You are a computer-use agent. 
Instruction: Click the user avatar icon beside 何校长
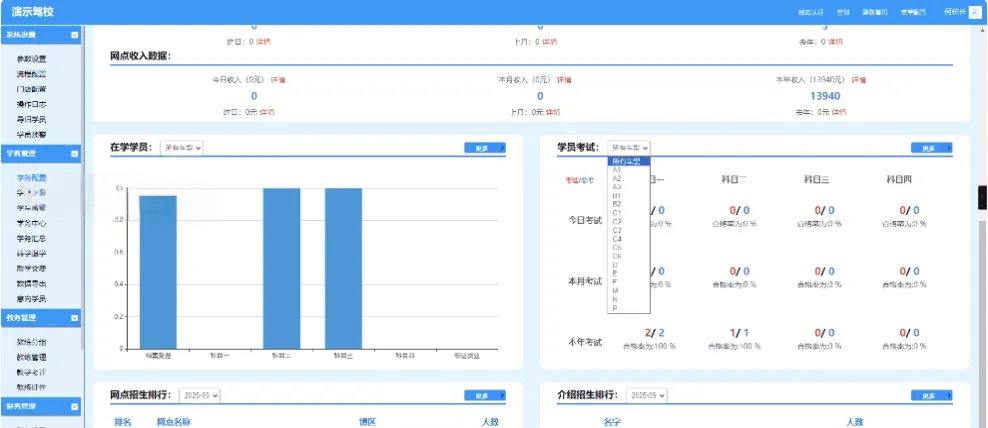pos(975,12)
